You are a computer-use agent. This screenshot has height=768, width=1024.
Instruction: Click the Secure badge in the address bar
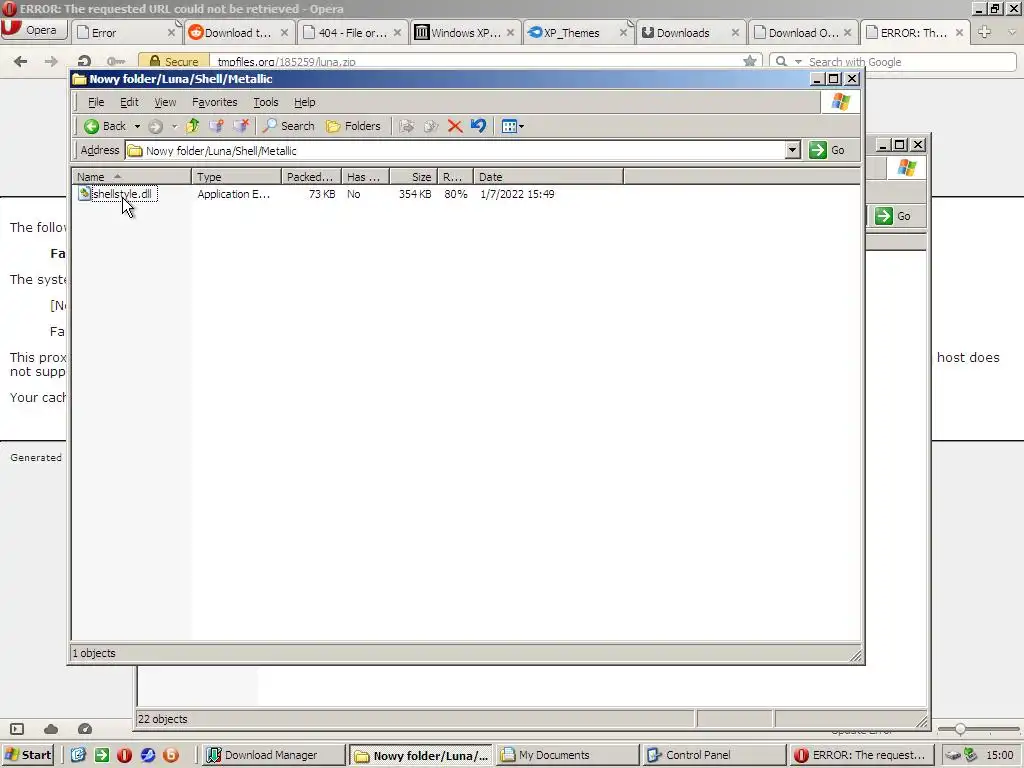[x=174, y=61]
